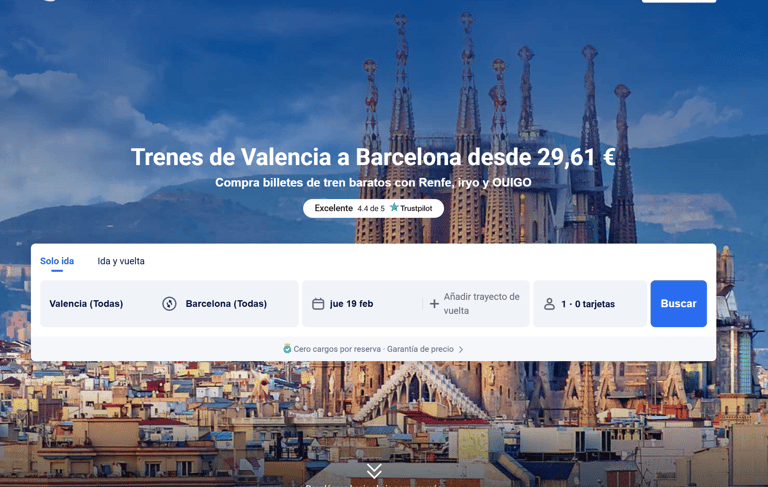Click the Trenes de Valencia a Barcelona headline
The image size is (768, 487).
[x=373, y=157]
